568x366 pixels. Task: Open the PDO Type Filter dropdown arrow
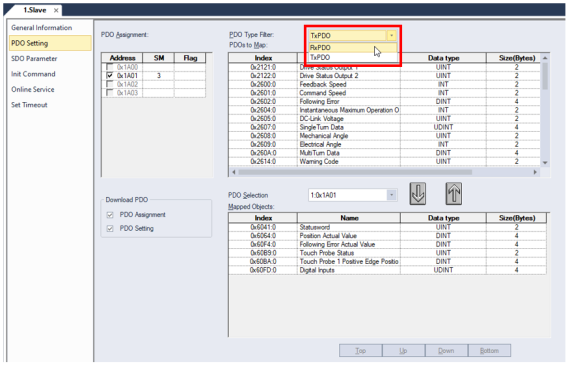coord(391,36)
